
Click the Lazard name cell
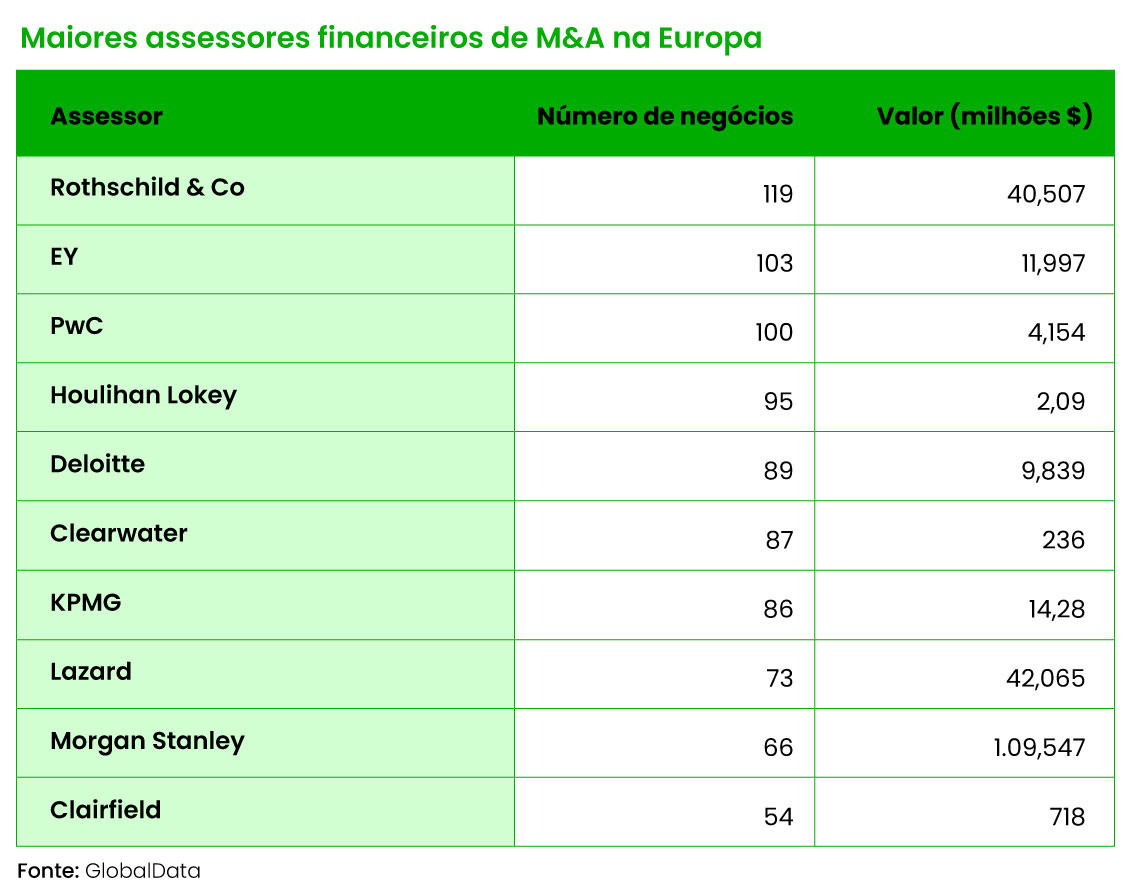pyautogui.click(x=90, y=671)
